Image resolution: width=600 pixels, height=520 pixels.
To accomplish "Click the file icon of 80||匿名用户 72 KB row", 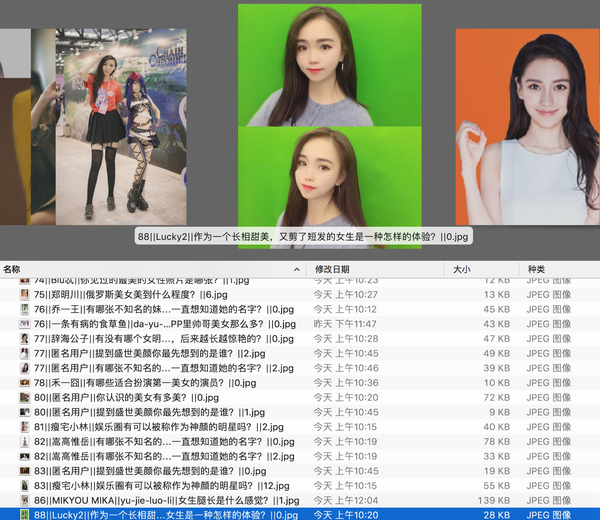I will click(x=24, y=398).
